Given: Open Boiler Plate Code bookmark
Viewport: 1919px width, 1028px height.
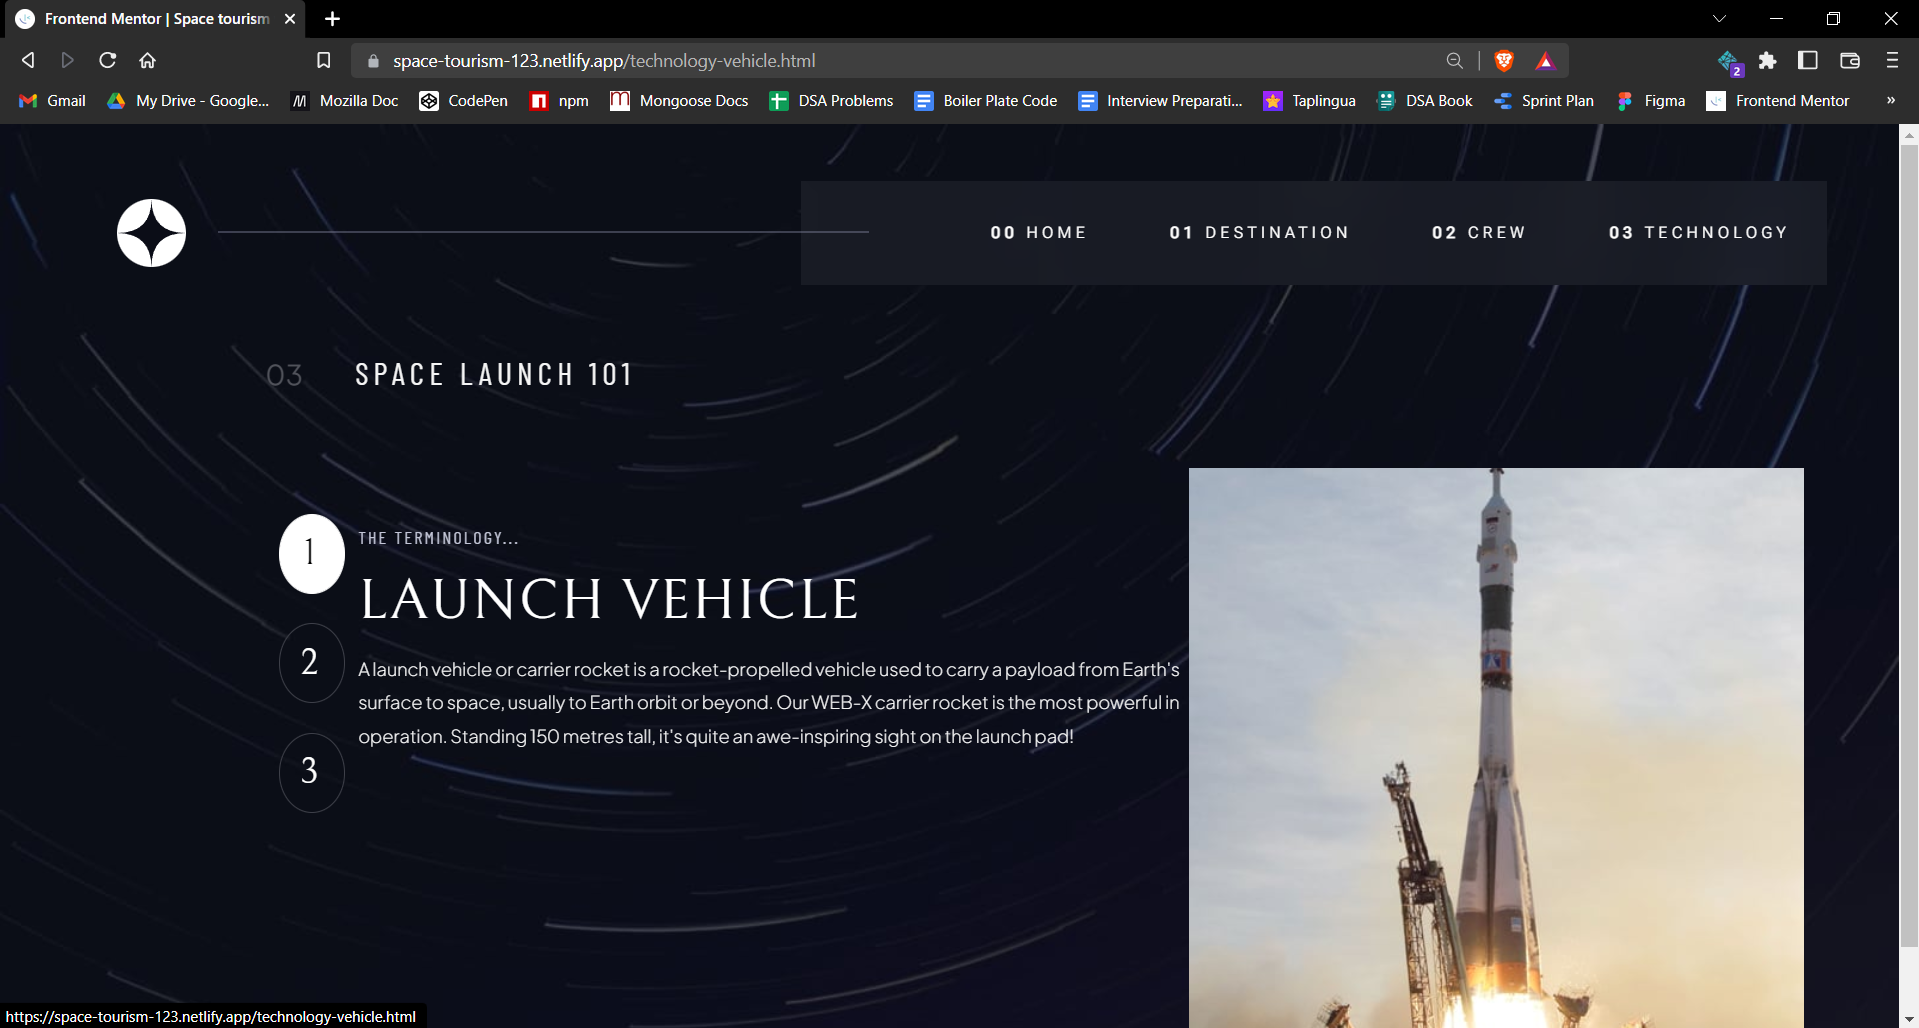Looking at the screenshot, I should coord(985,101).
